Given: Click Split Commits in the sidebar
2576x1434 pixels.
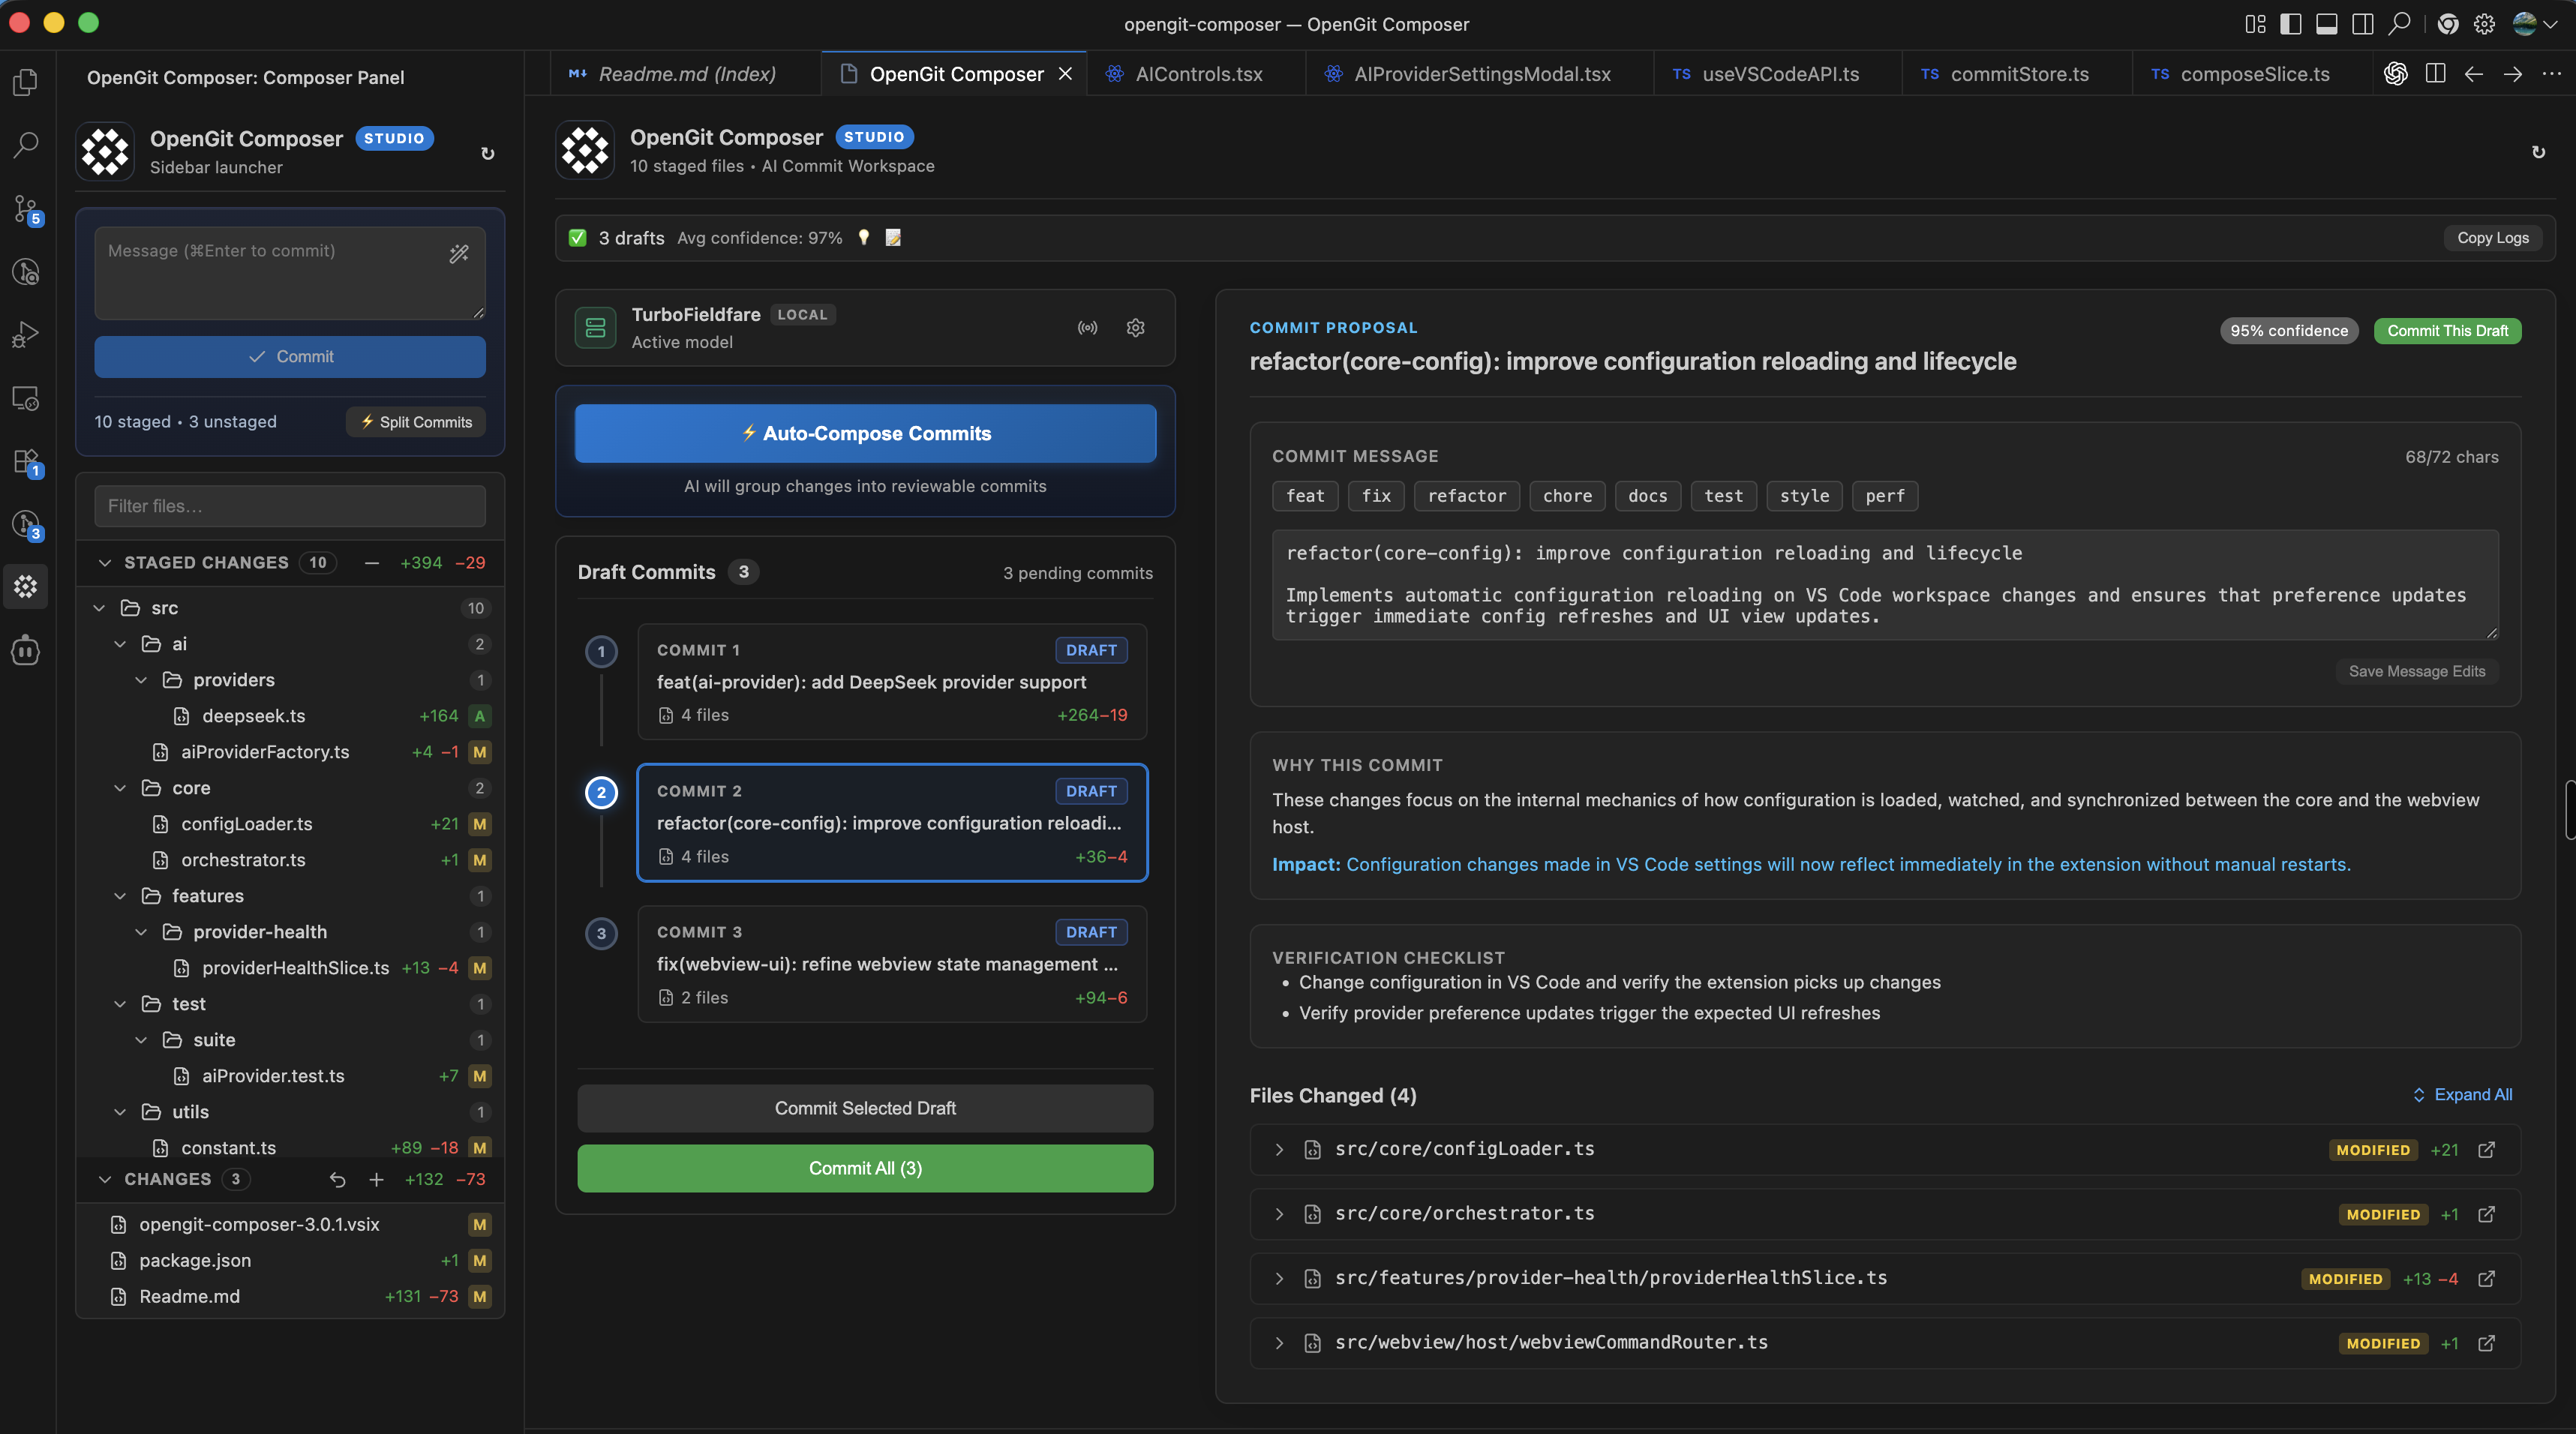Looking at the screenshot, I should pos(416,422).
